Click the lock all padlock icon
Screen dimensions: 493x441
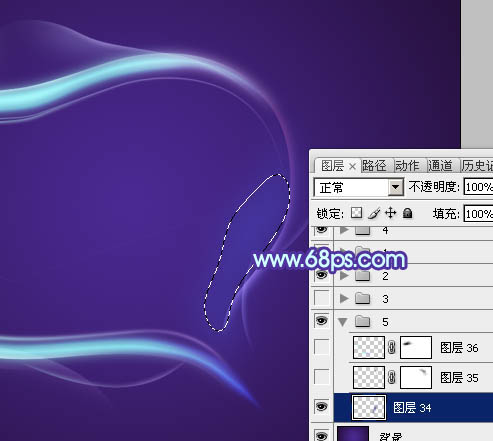point(407,213)
